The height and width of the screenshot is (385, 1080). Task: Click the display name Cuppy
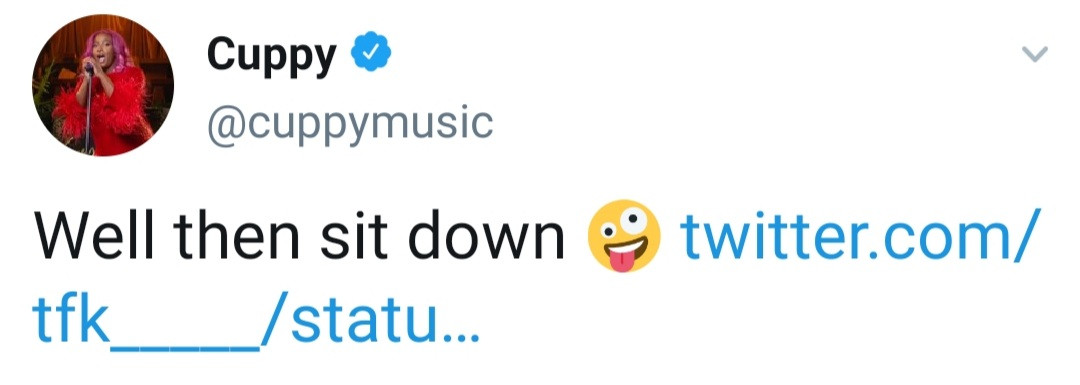click(x=271, y=55)
